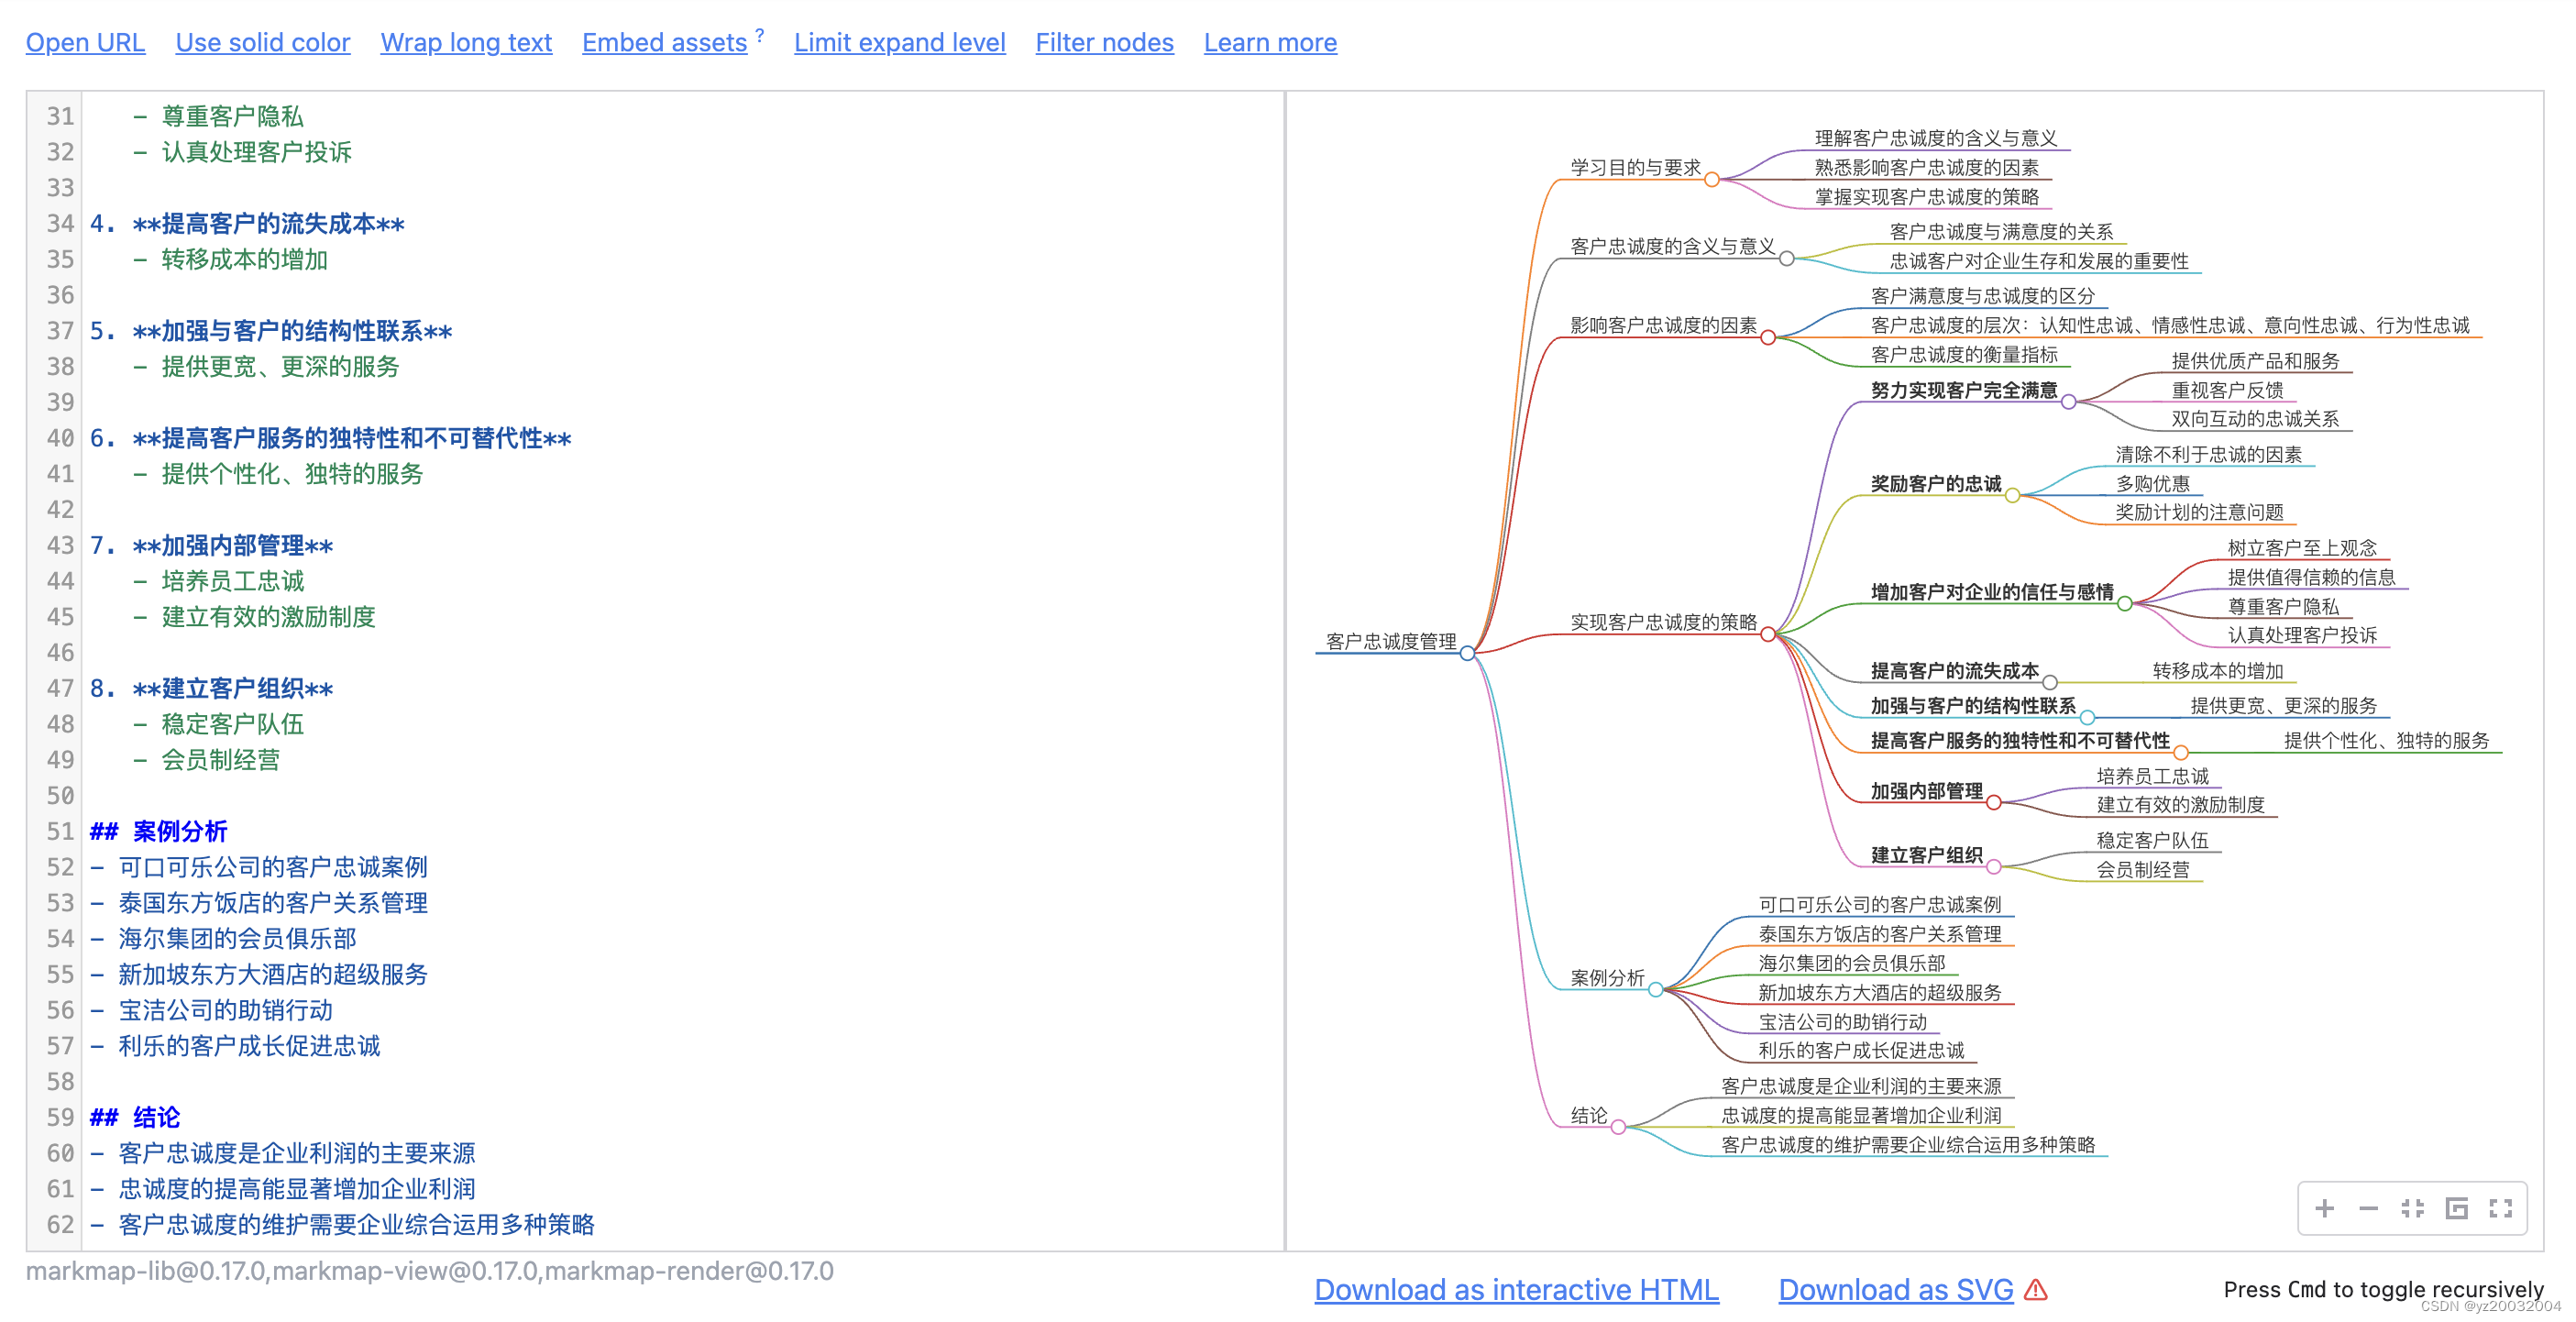Click the zoom in plus icon

[x=2324, y=1208]
